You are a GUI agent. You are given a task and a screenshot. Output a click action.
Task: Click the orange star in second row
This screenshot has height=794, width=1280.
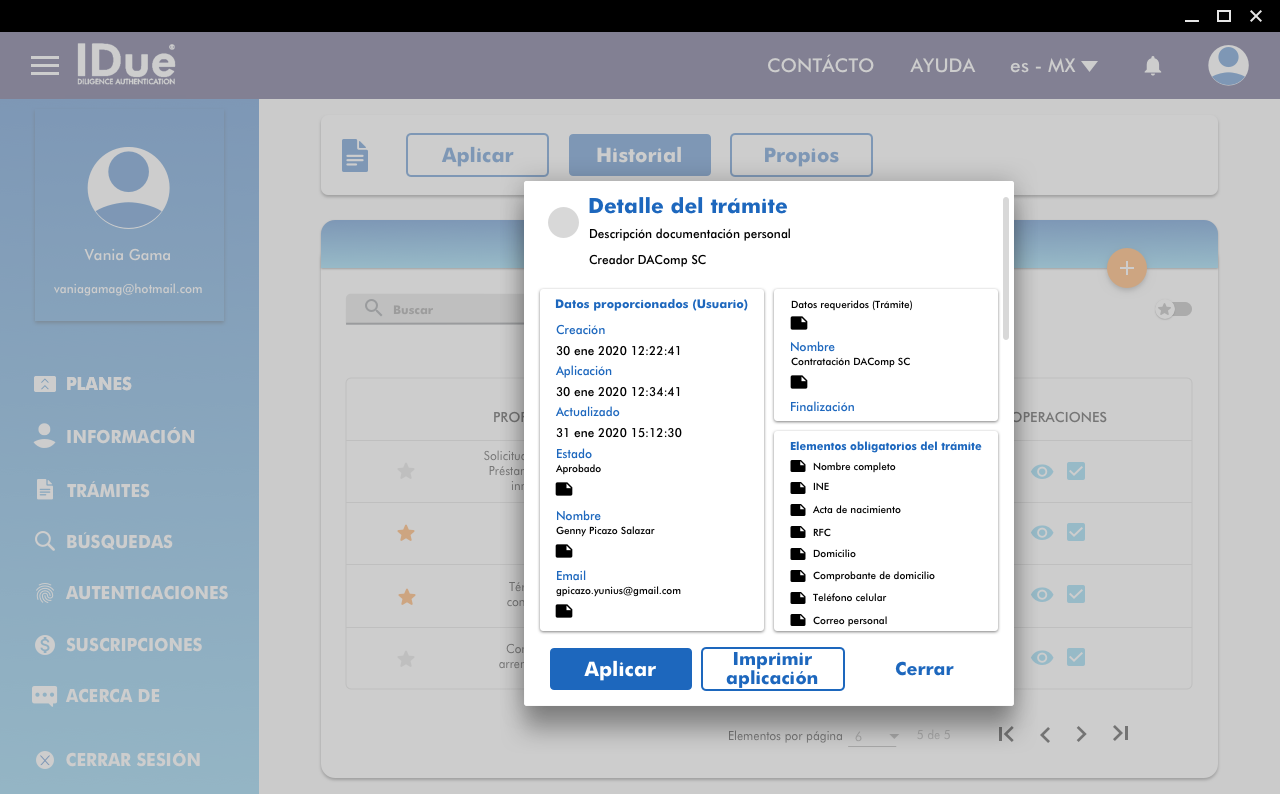[x=406, y=534]
